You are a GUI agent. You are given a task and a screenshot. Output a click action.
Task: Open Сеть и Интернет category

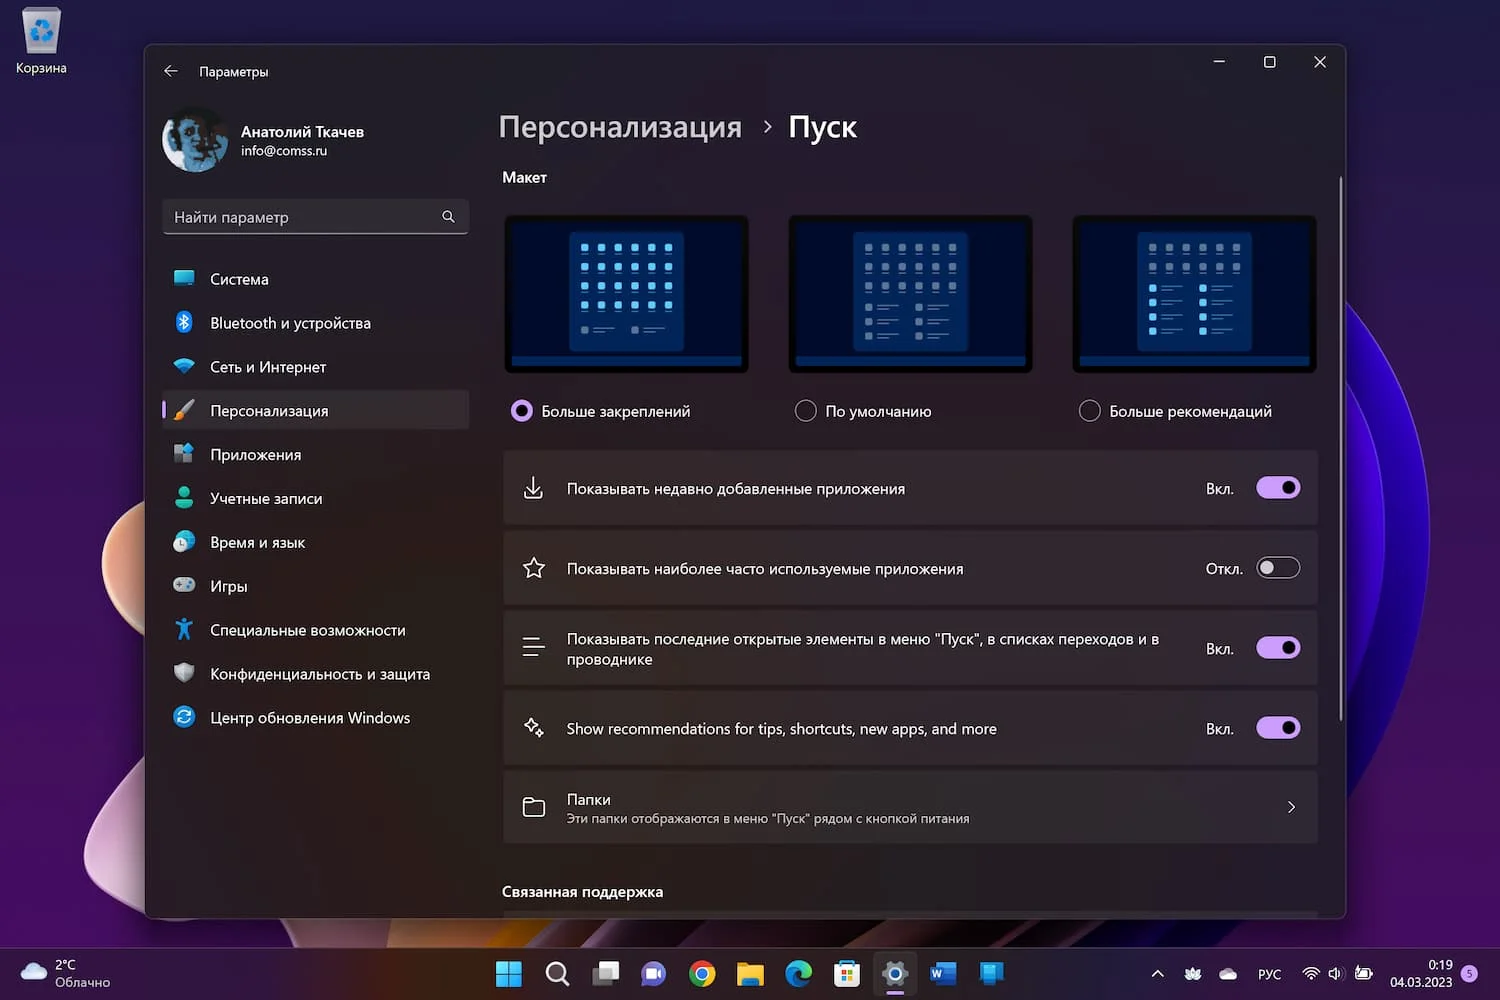tap(316, 367)
